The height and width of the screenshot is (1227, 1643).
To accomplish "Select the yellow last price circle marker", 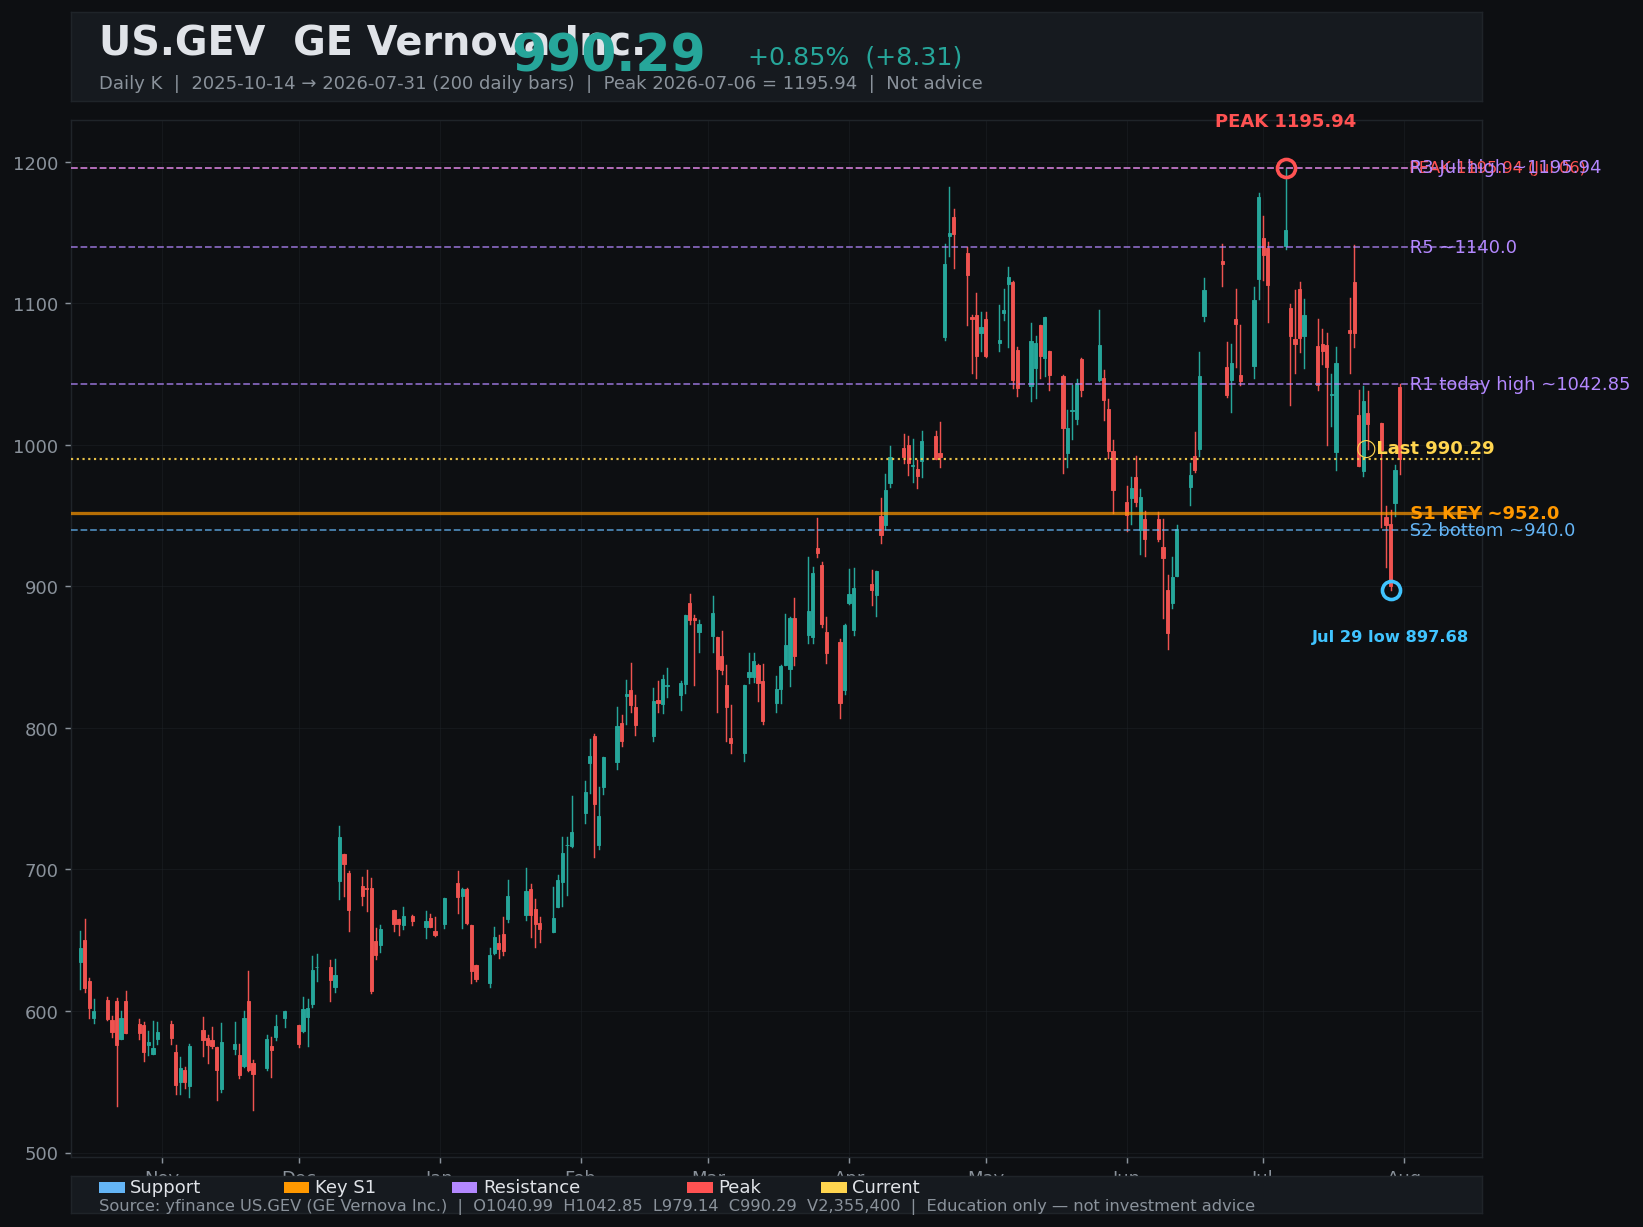I will pos(1366,449).
